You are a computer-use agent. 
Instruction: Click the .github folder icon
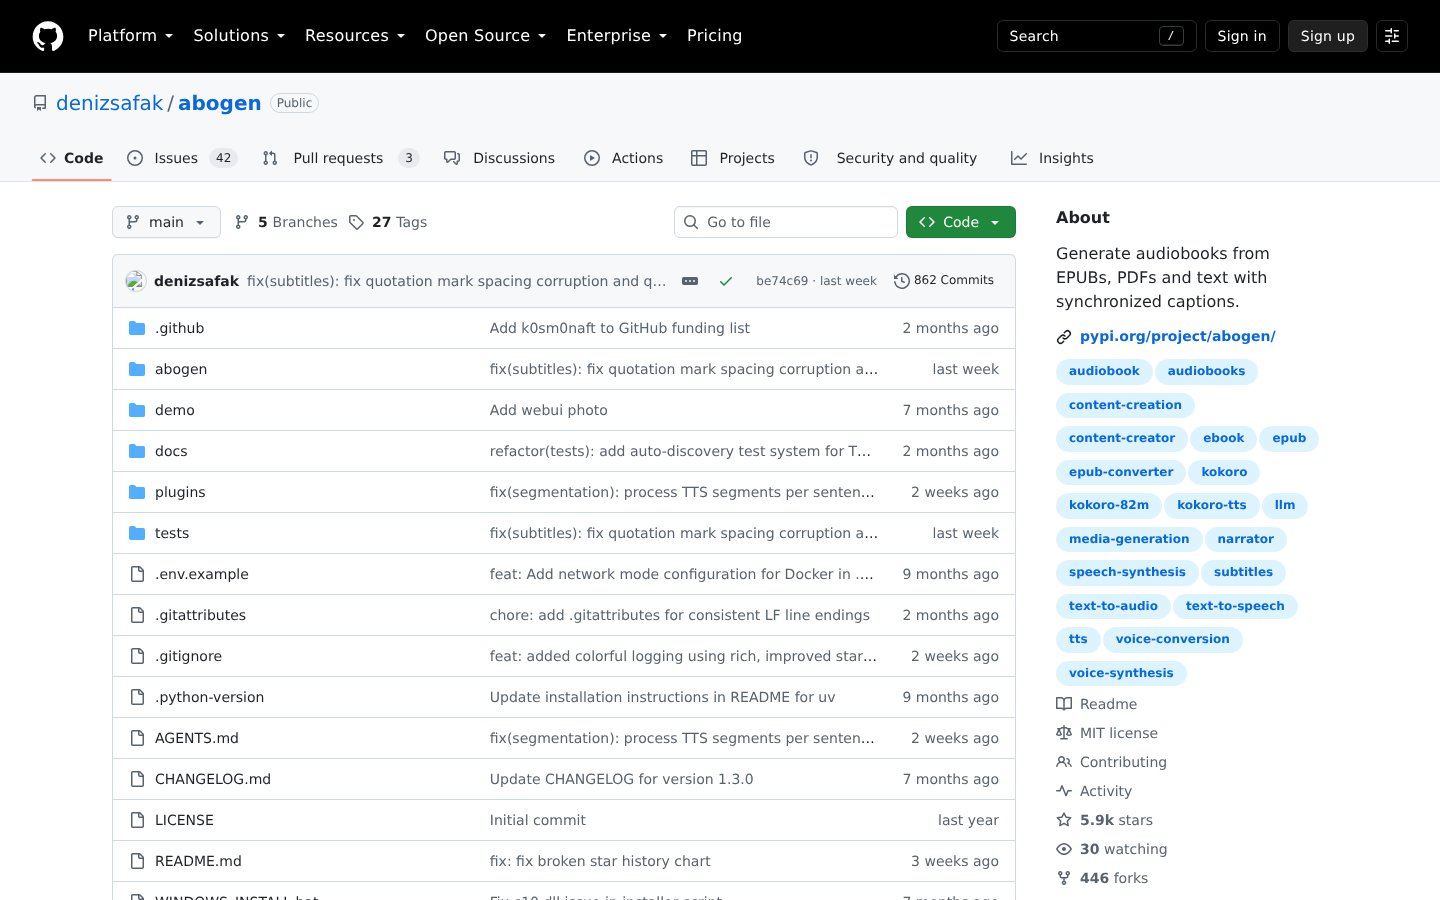(137, 328)
